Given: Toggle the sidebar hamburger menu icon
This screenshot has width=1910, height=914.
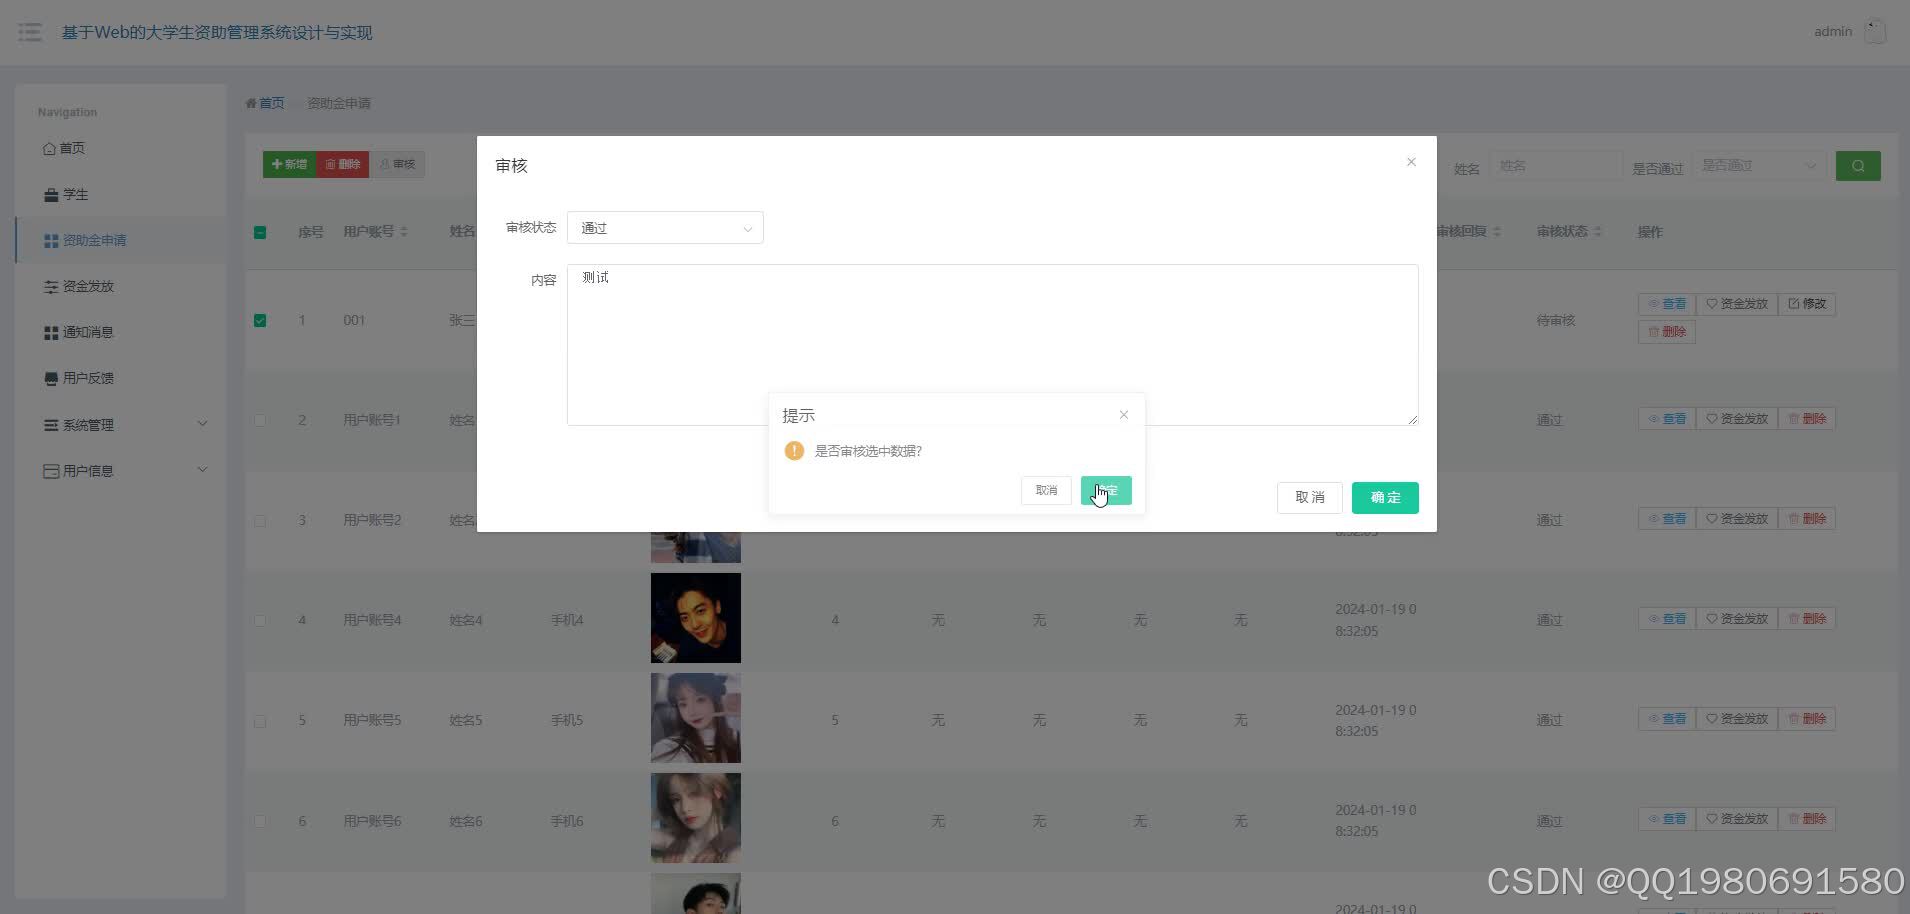Looking at the screenshot, I should coord(30,32).
